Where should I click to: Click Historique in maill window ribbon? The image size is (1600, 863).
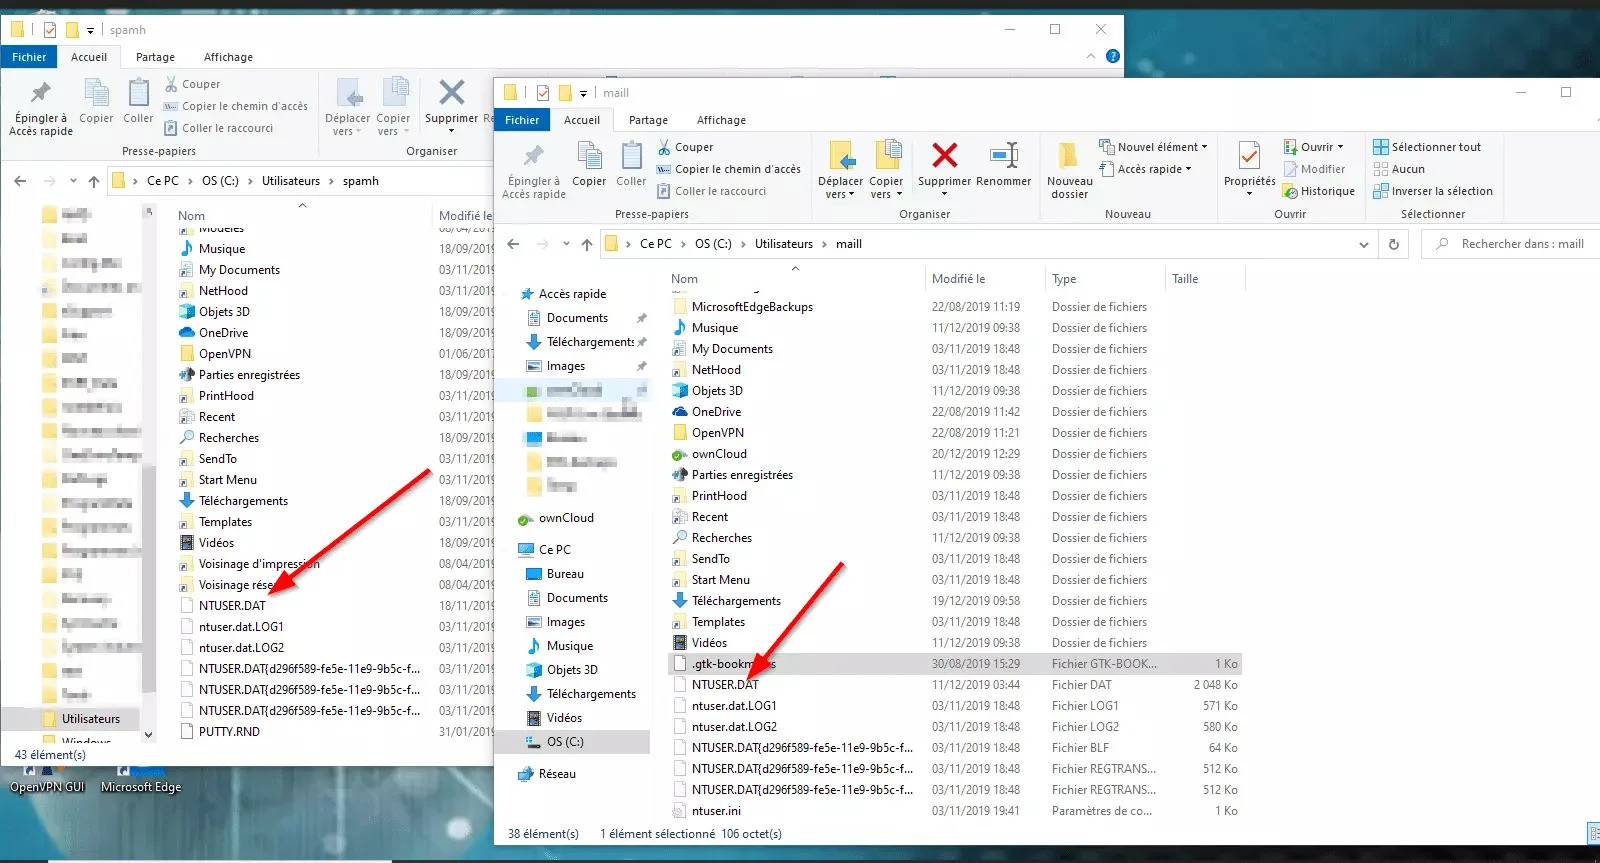[x=1319, y=191]
